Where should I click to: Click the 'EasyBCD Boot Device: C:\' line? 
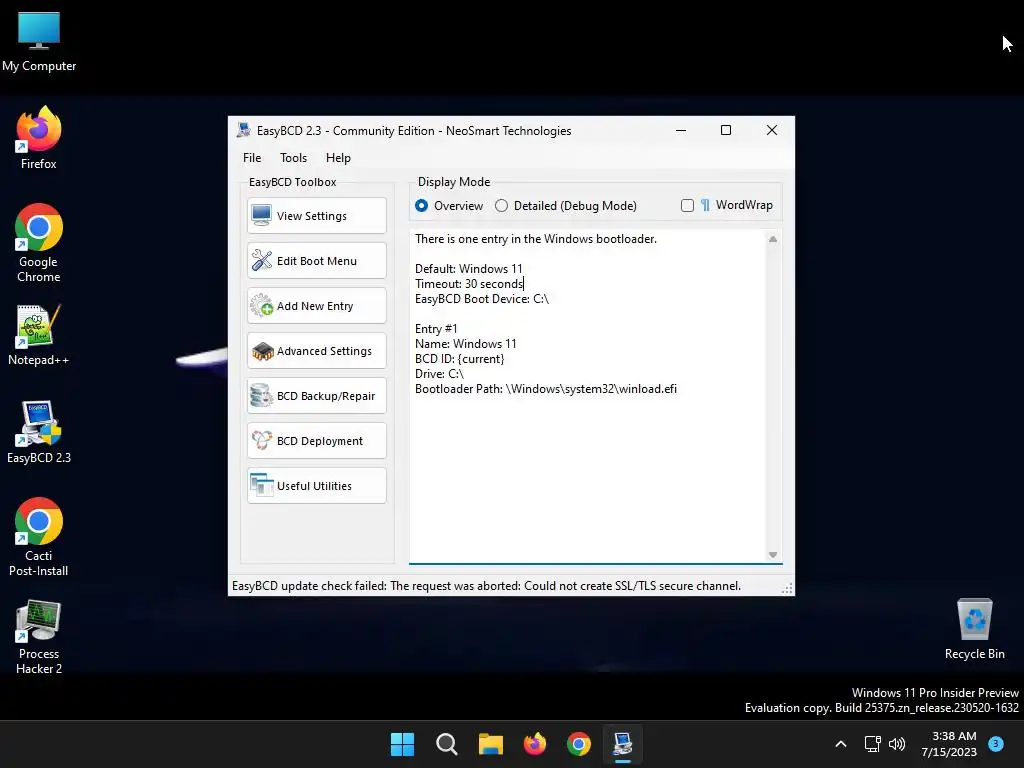482,299
